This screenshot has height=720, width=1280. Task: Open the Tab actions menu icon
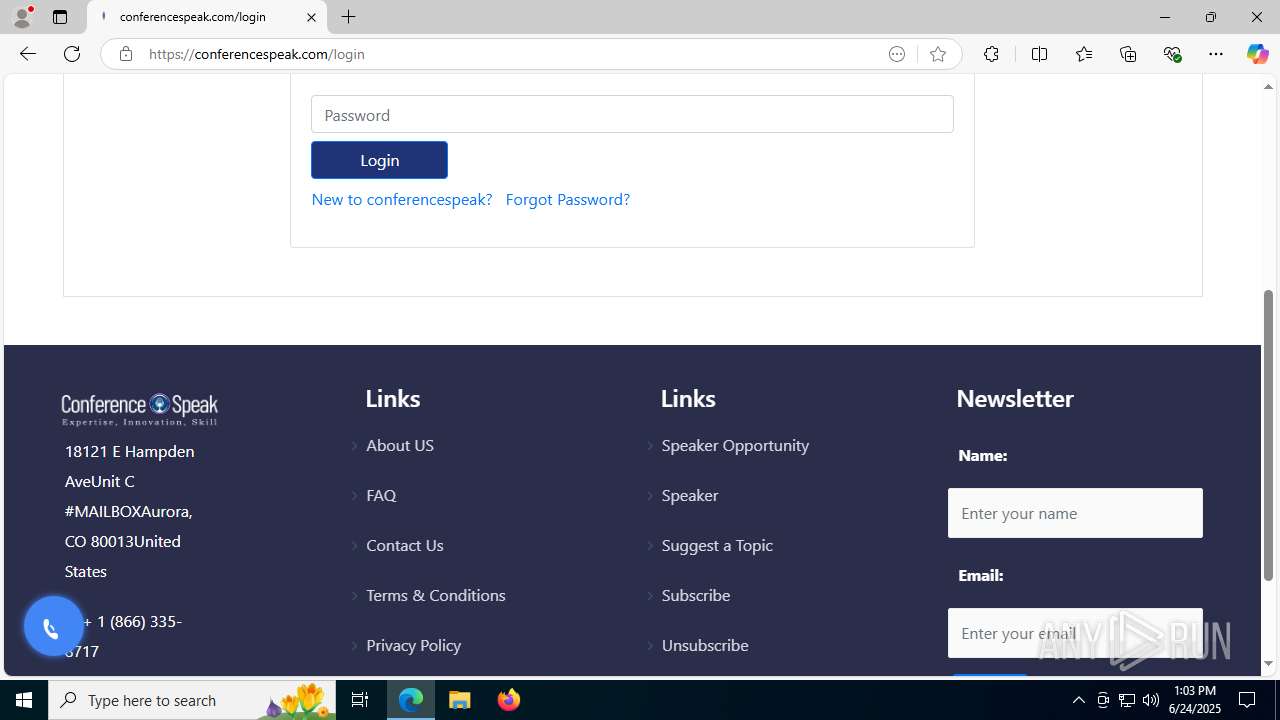(x=60, y=17)
